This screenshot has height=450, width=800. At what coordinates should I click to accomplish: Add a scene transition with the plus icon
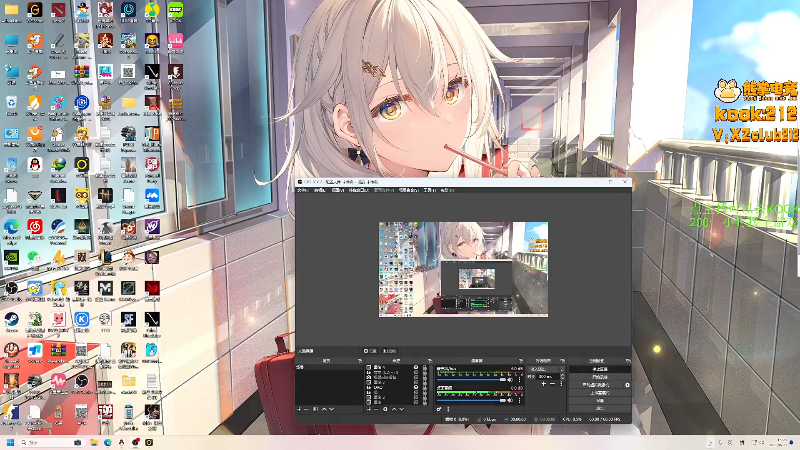[x=544, y=384]
